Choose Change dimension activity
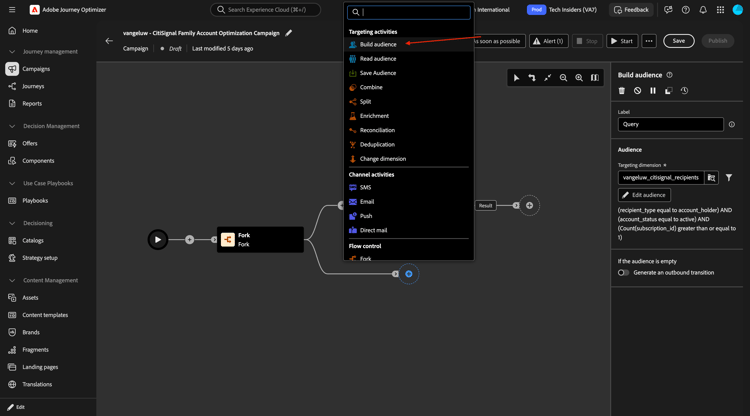750x416 pixels. (408, 159)
